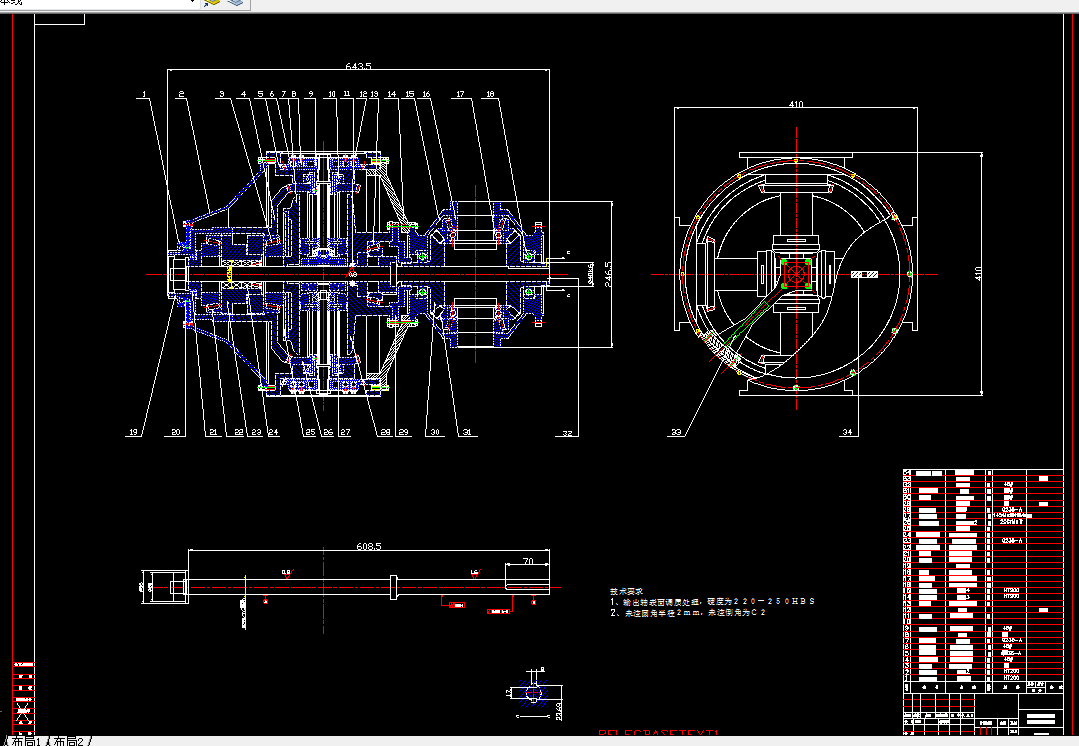Select part balloon number 16
Screen dimensions: 1079x746
(x=426, y=94)
